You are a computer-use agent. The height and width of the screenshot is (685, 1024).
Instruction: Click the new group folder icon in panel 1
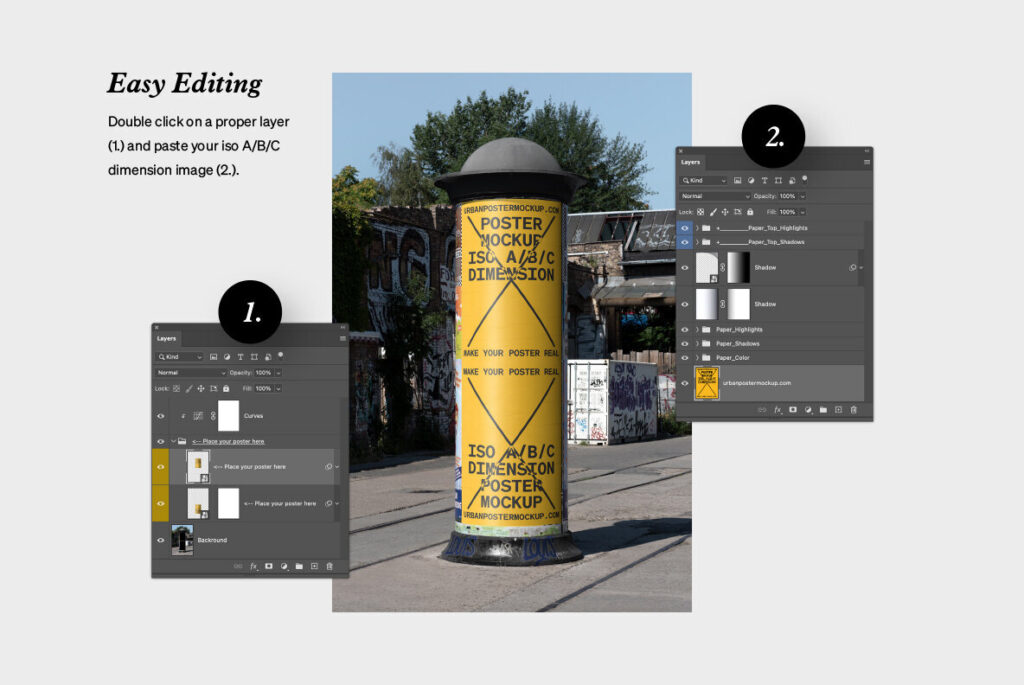[299, 566]
